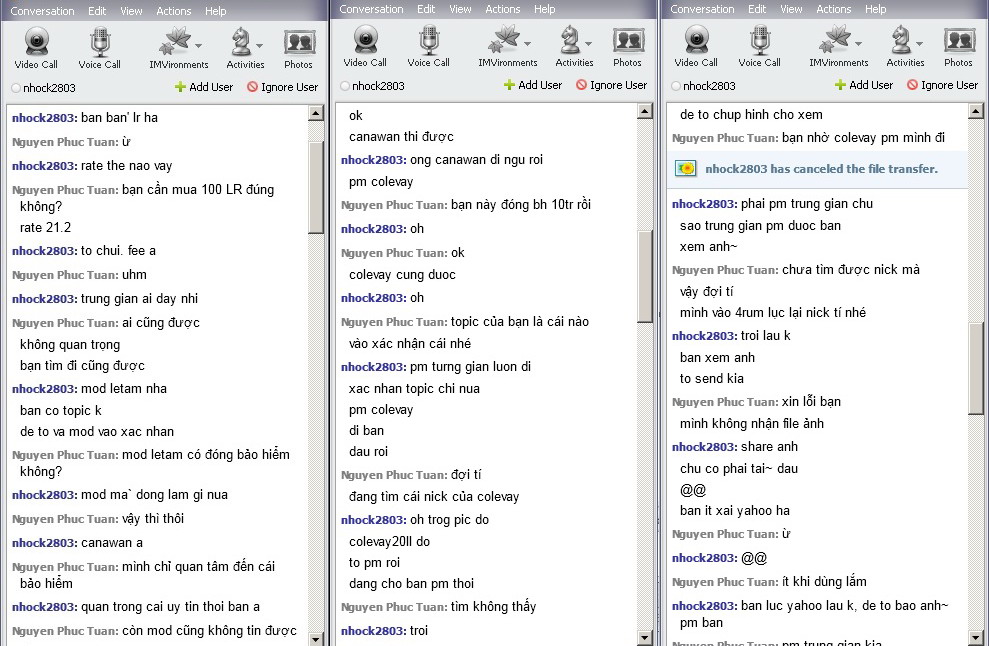The height and width of the screenshot is (646, 989).
Task: Click scroll down arrow in middle chat window
Action: [645, 637]
